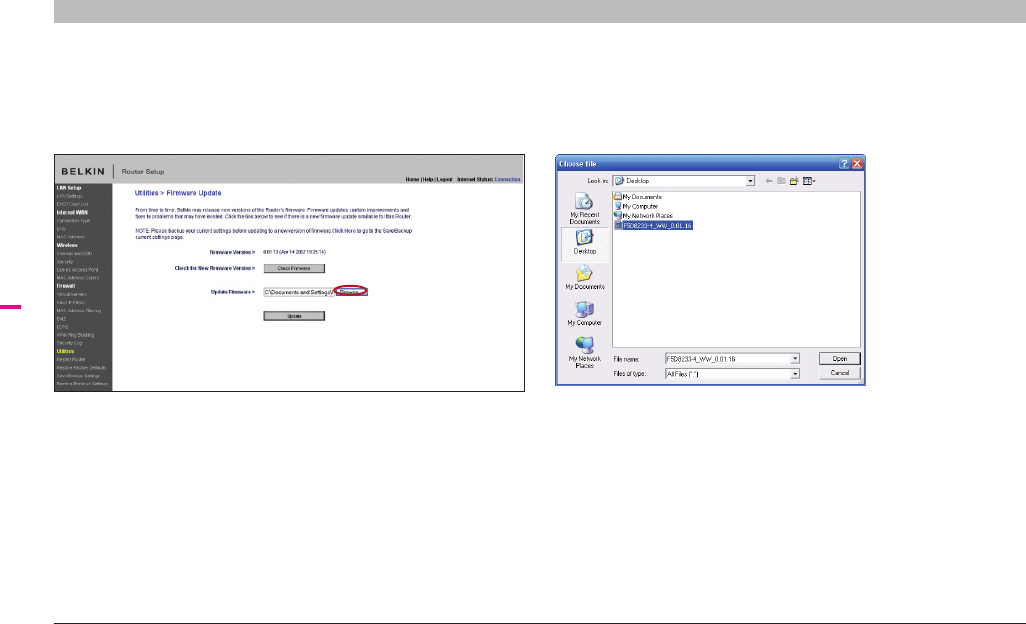Open My Computer in the left places bar
This screenshot has width=1026, height=624.
click(584, 314)
